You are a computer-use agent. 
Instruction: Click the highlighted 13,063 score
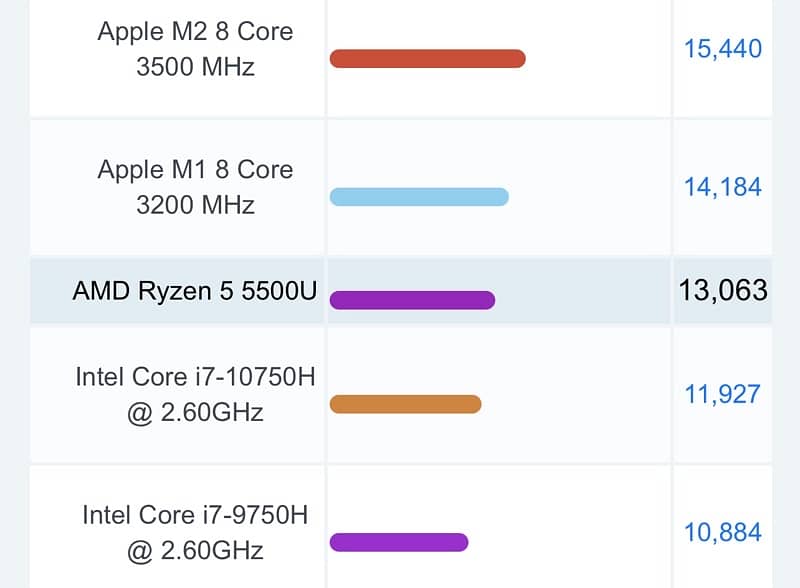pyautogui.click(x=722, y=291)
